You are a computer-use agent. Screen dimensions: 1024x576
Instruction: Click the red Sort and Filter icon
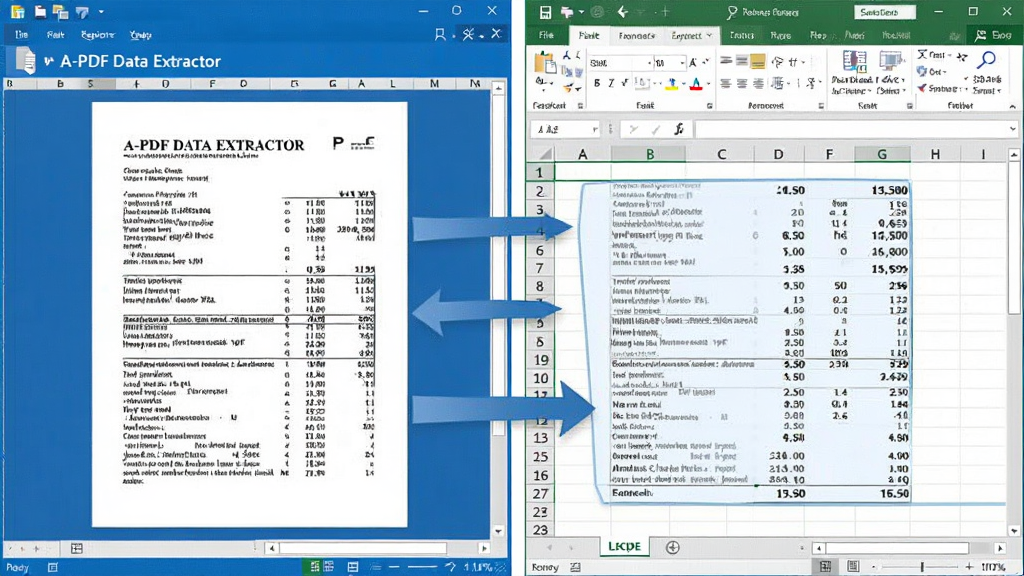pyautogui.click(x=921, y=88)
